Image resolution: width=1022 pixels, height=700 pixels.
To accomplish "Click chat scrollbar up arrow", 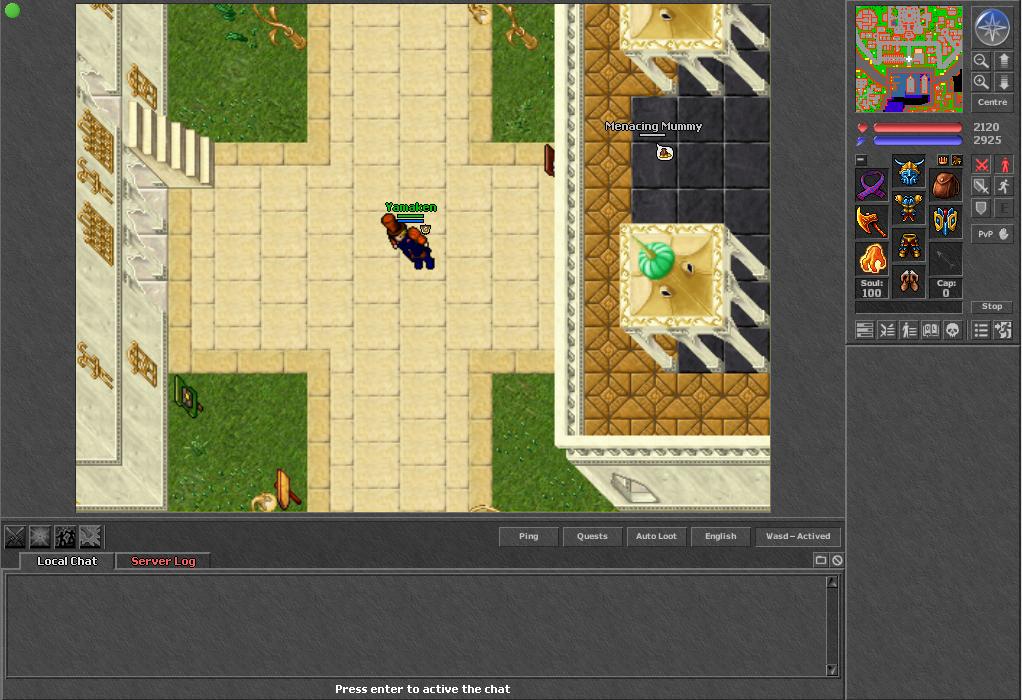I will 832,582.
